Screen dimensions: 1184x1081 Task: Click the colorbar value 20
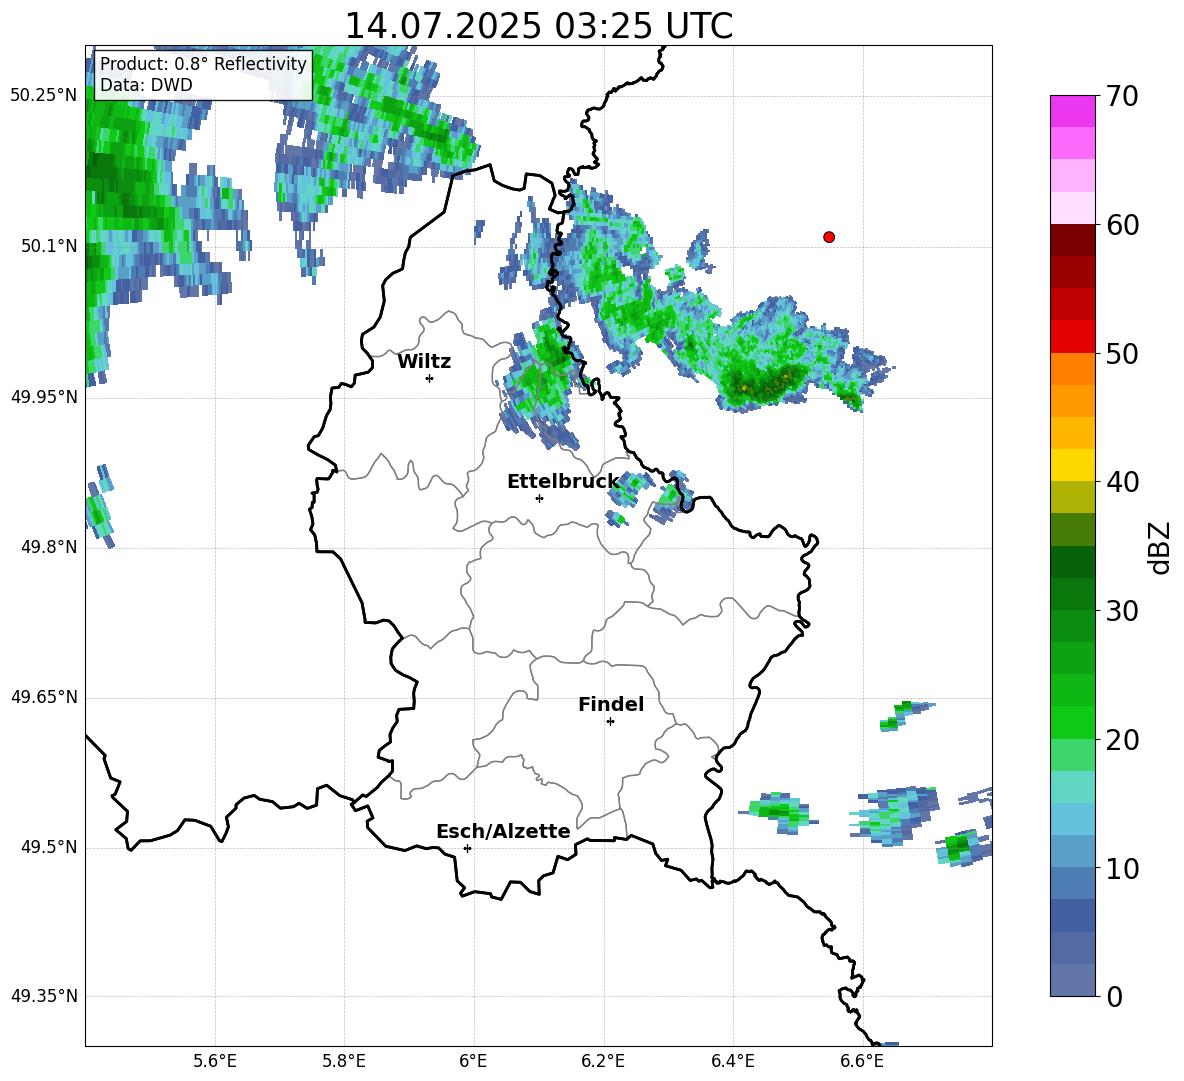coord(1123,740)
